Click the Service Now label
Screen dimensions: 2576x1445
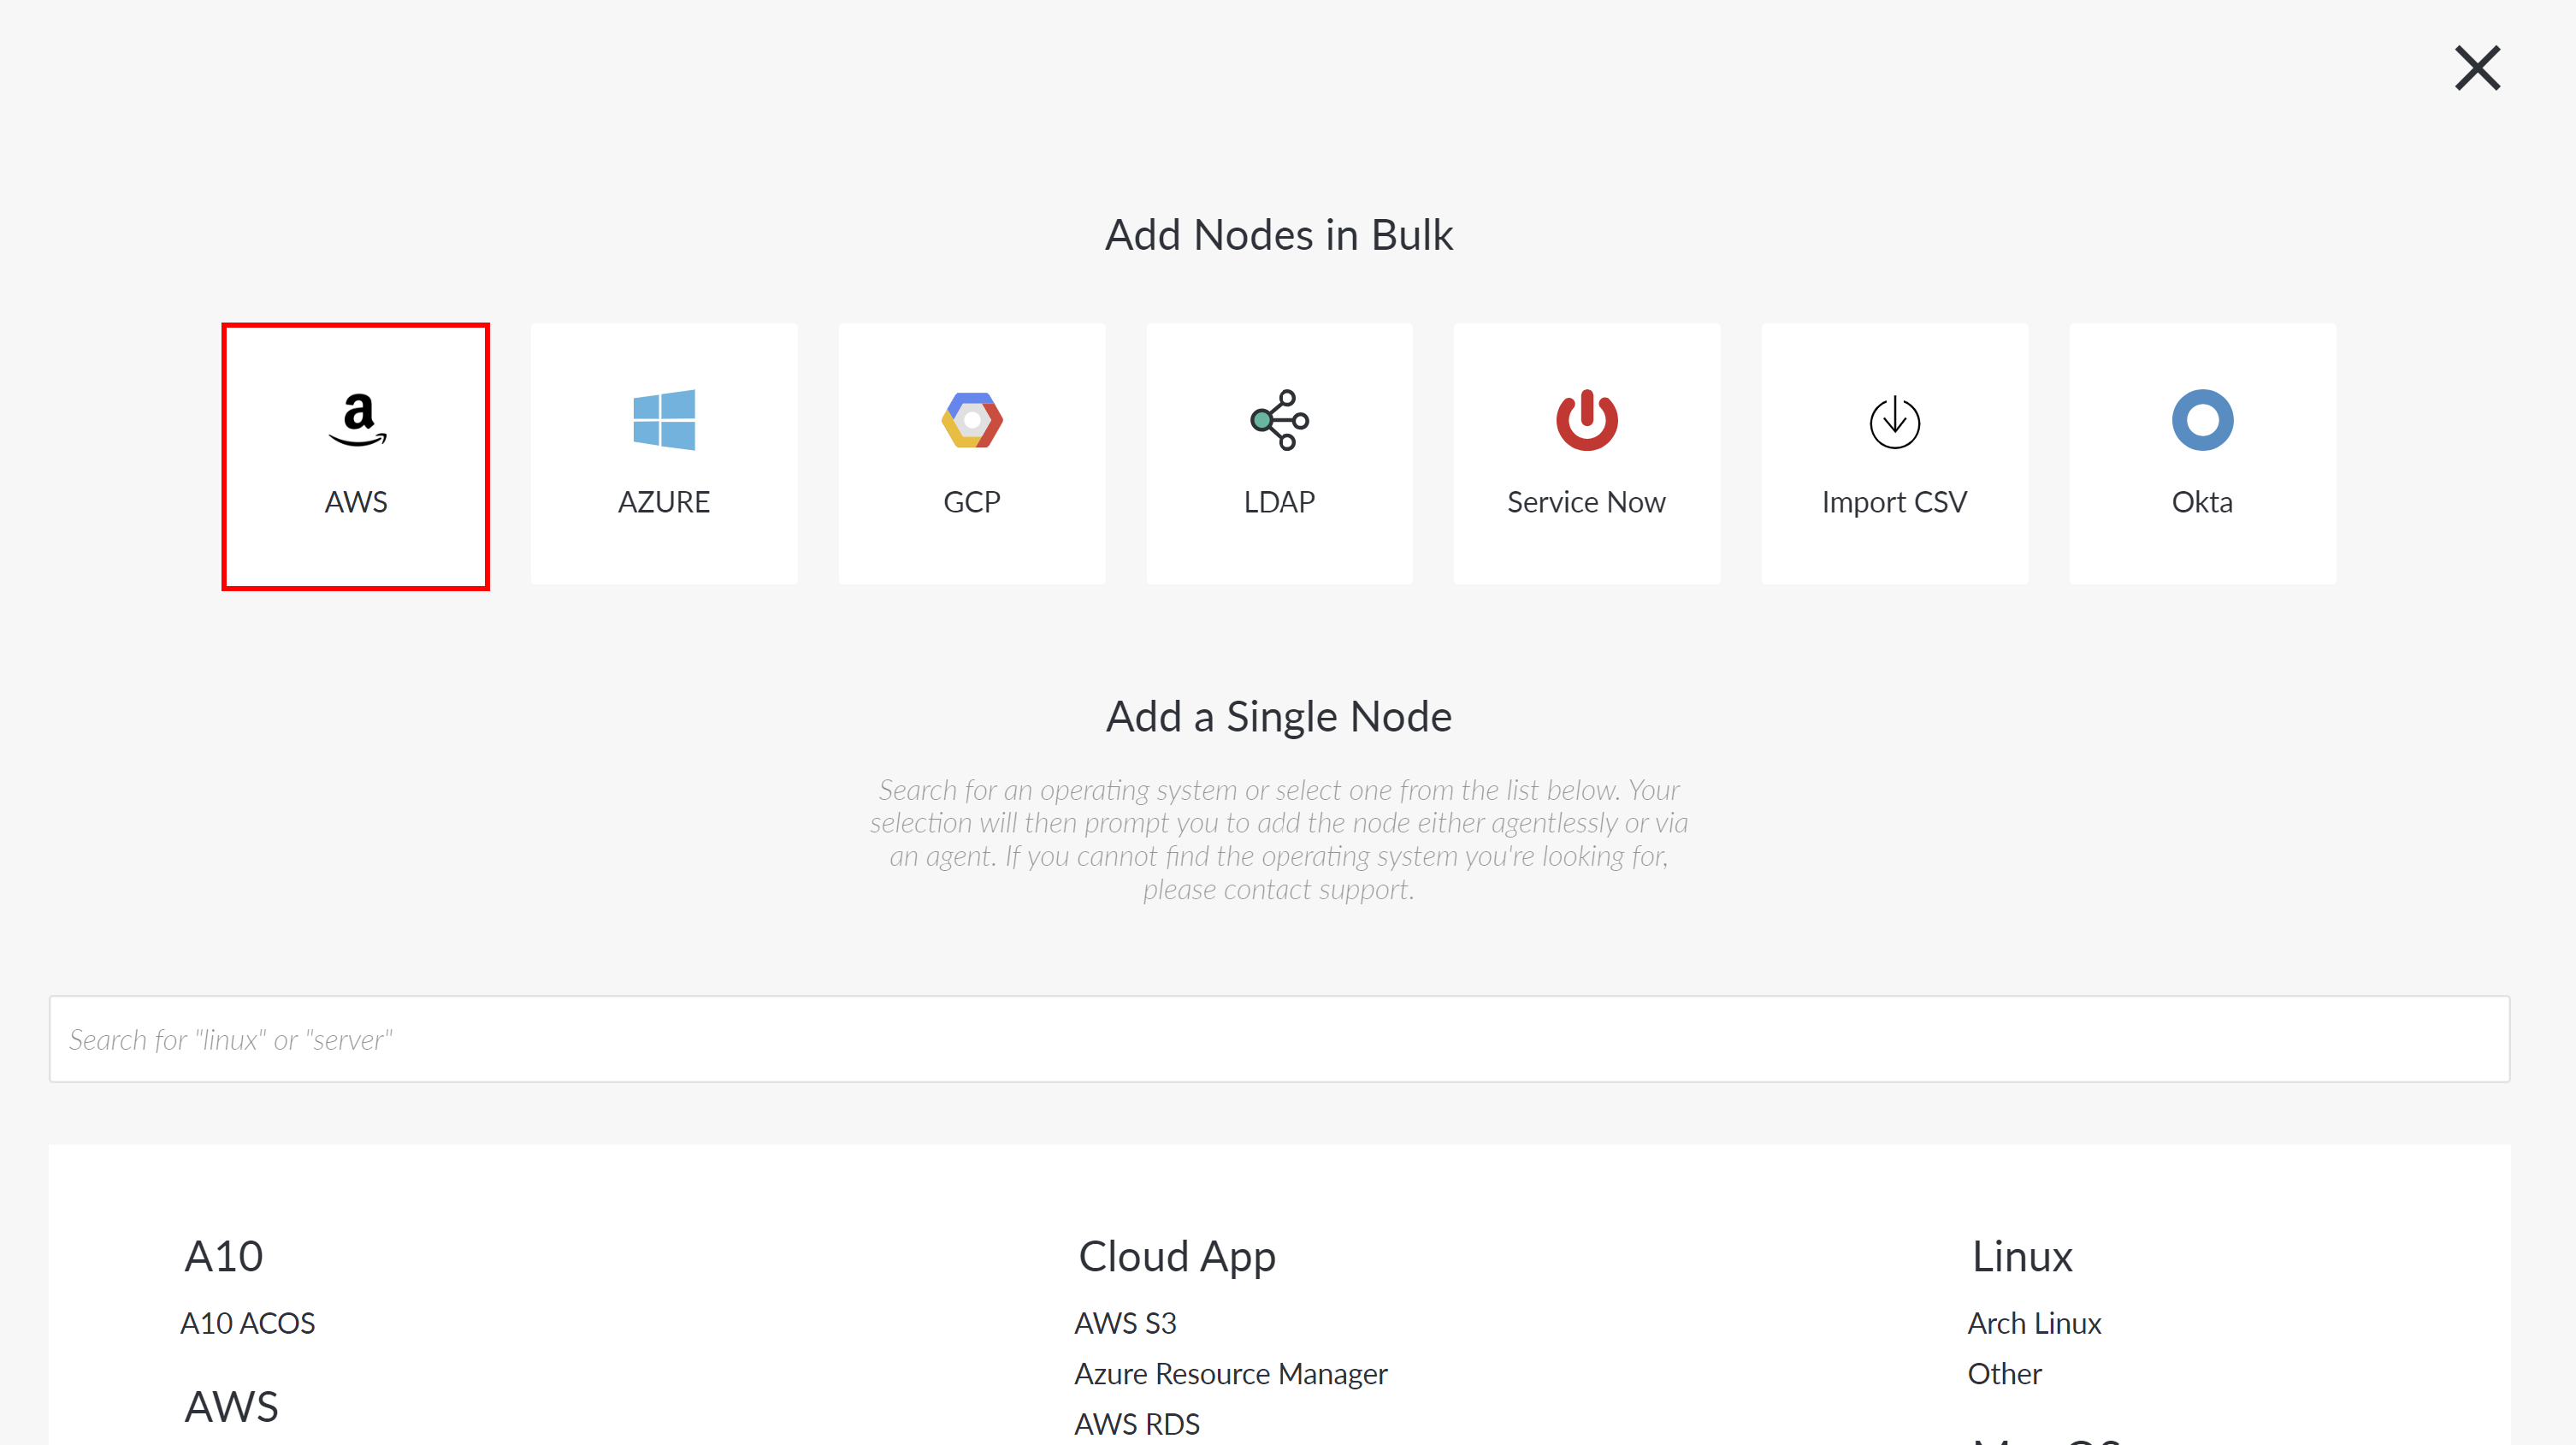pyautogui.click(x=1586, y=502)
